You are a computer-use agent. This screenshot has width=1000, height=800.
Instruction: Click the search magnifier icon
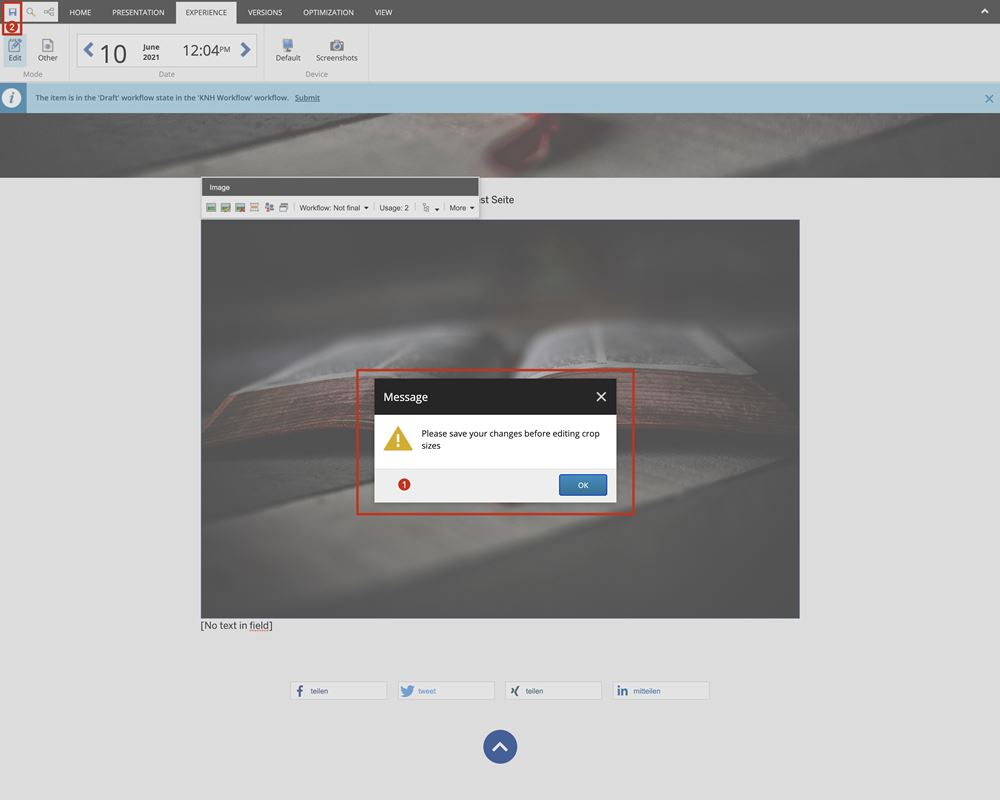point(31,12)
